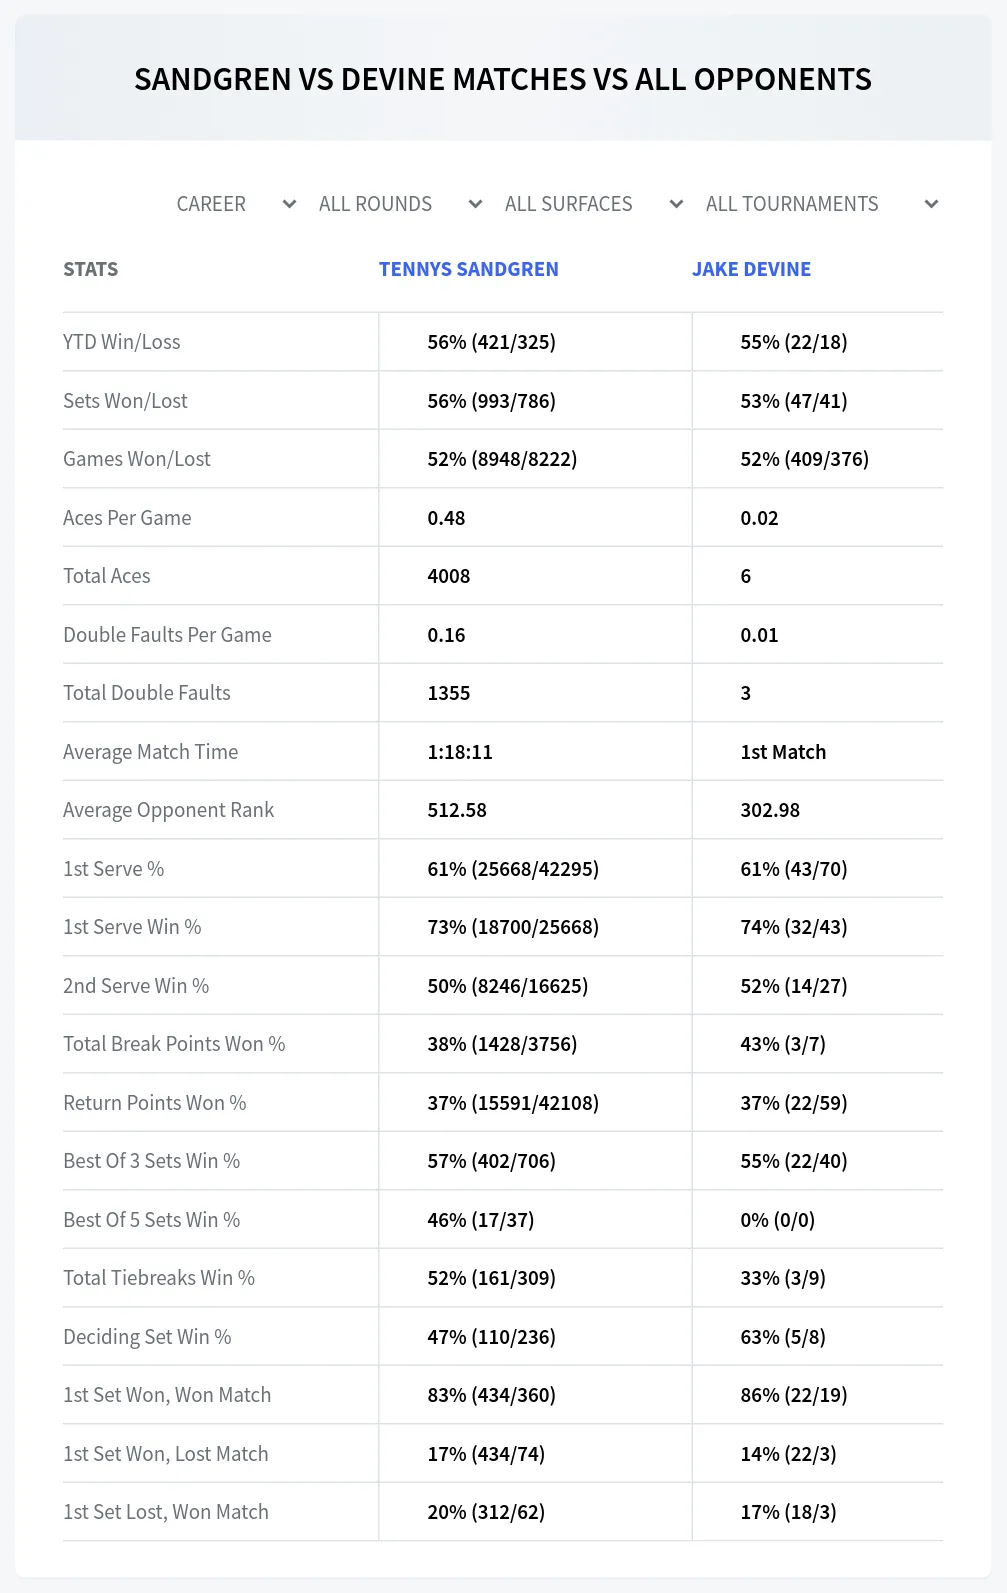Open the ALL SURFACES dropdown

click(x=594, y=204)
